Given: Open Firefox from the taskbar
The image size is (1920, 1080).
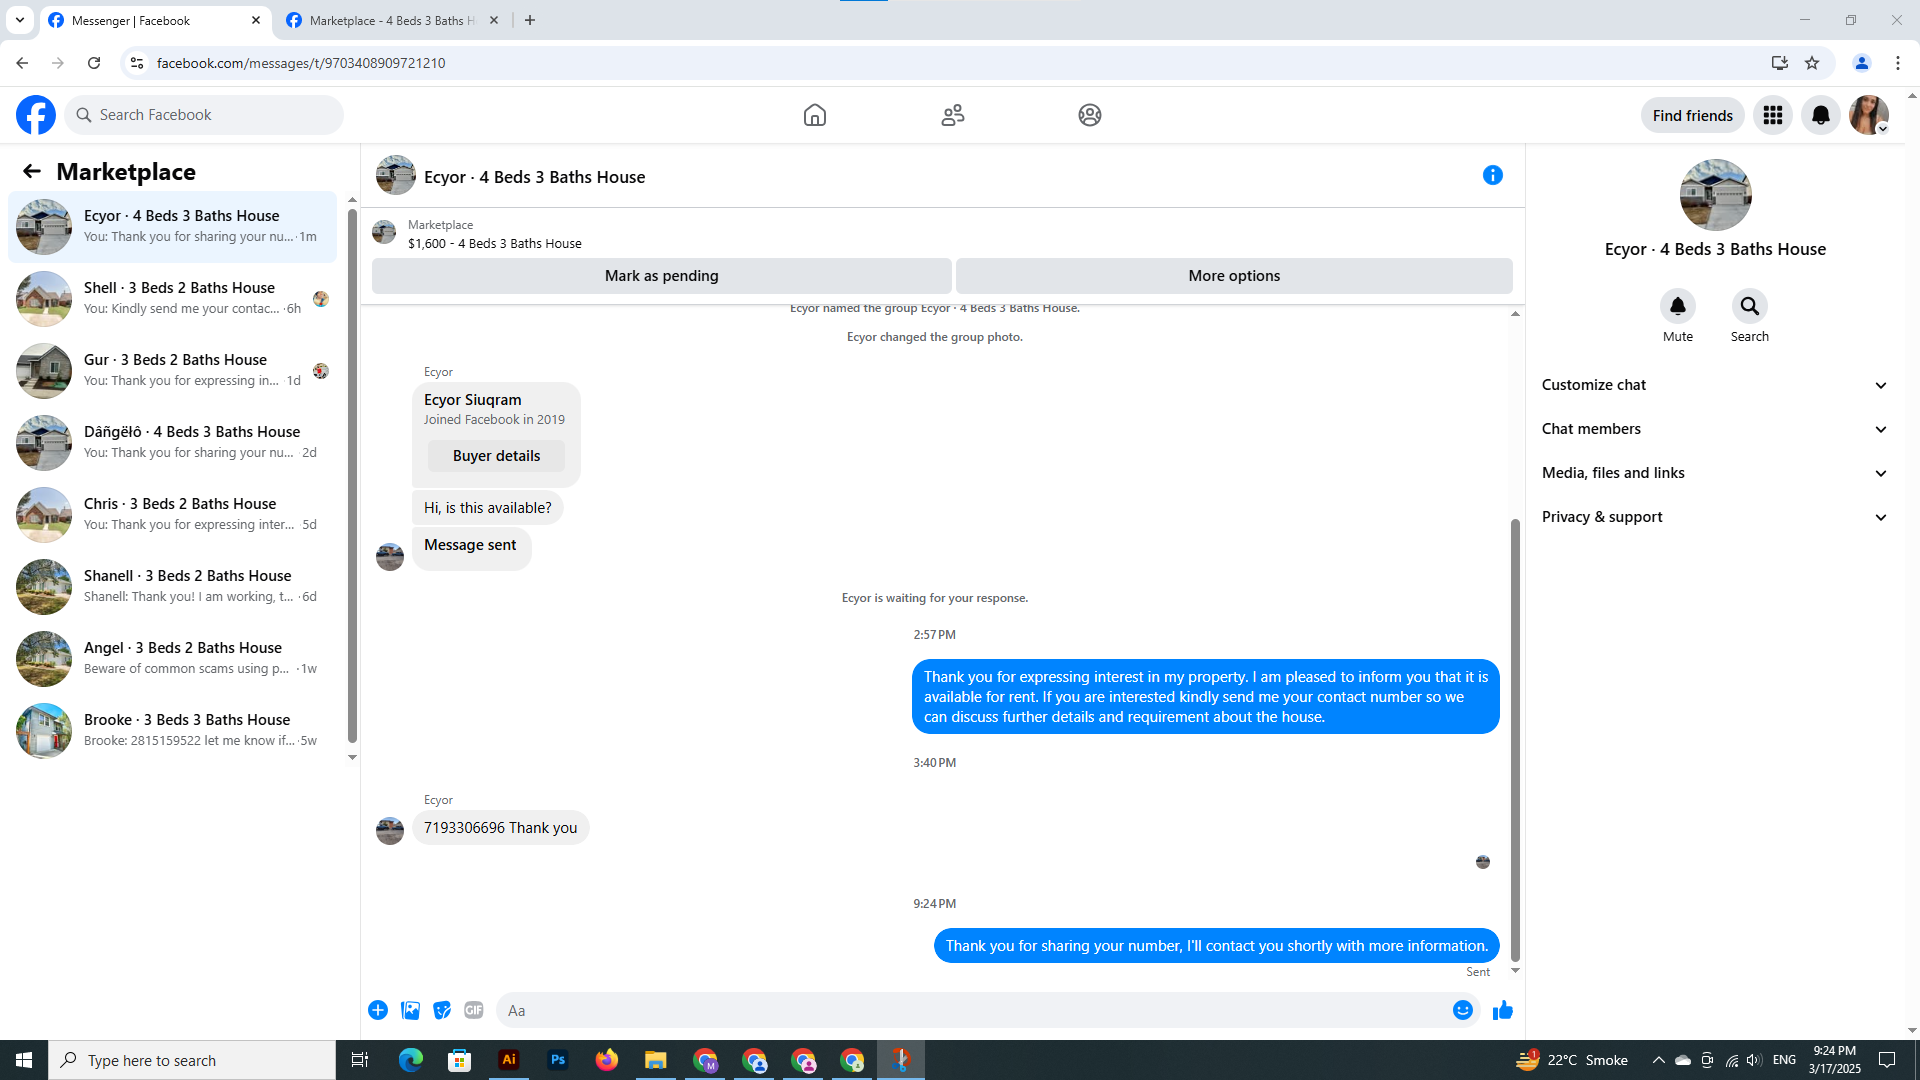Looking at the screenshot, I should click(607, 1060).
